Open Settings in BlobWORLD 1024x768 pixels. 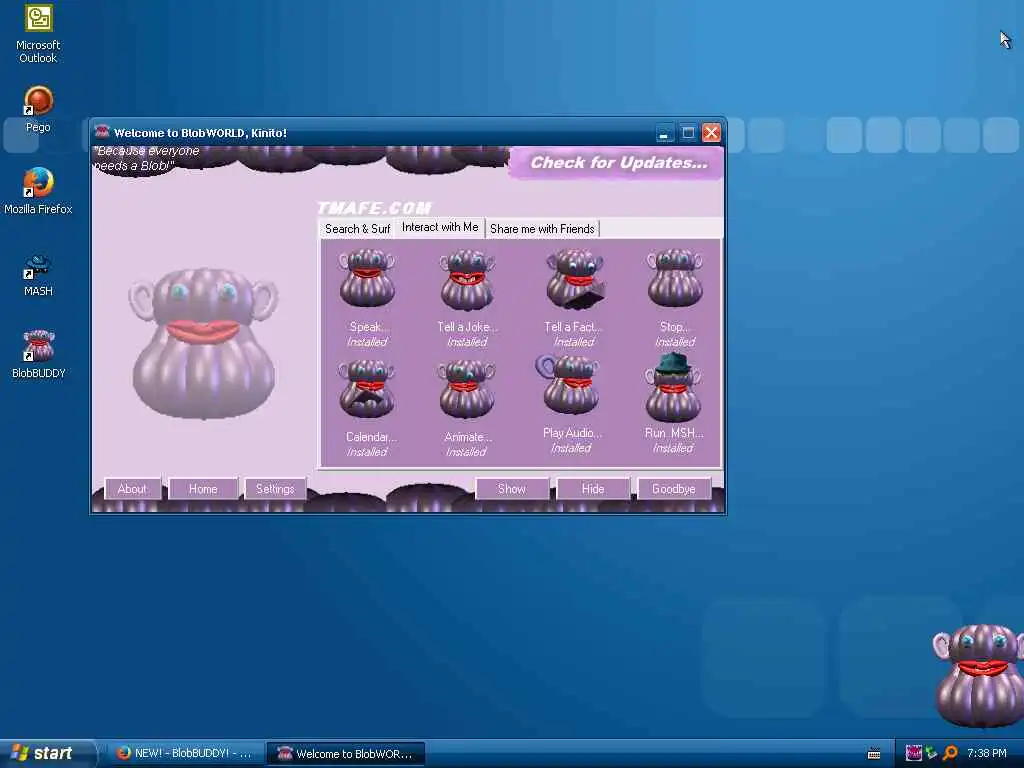(275, 488)
